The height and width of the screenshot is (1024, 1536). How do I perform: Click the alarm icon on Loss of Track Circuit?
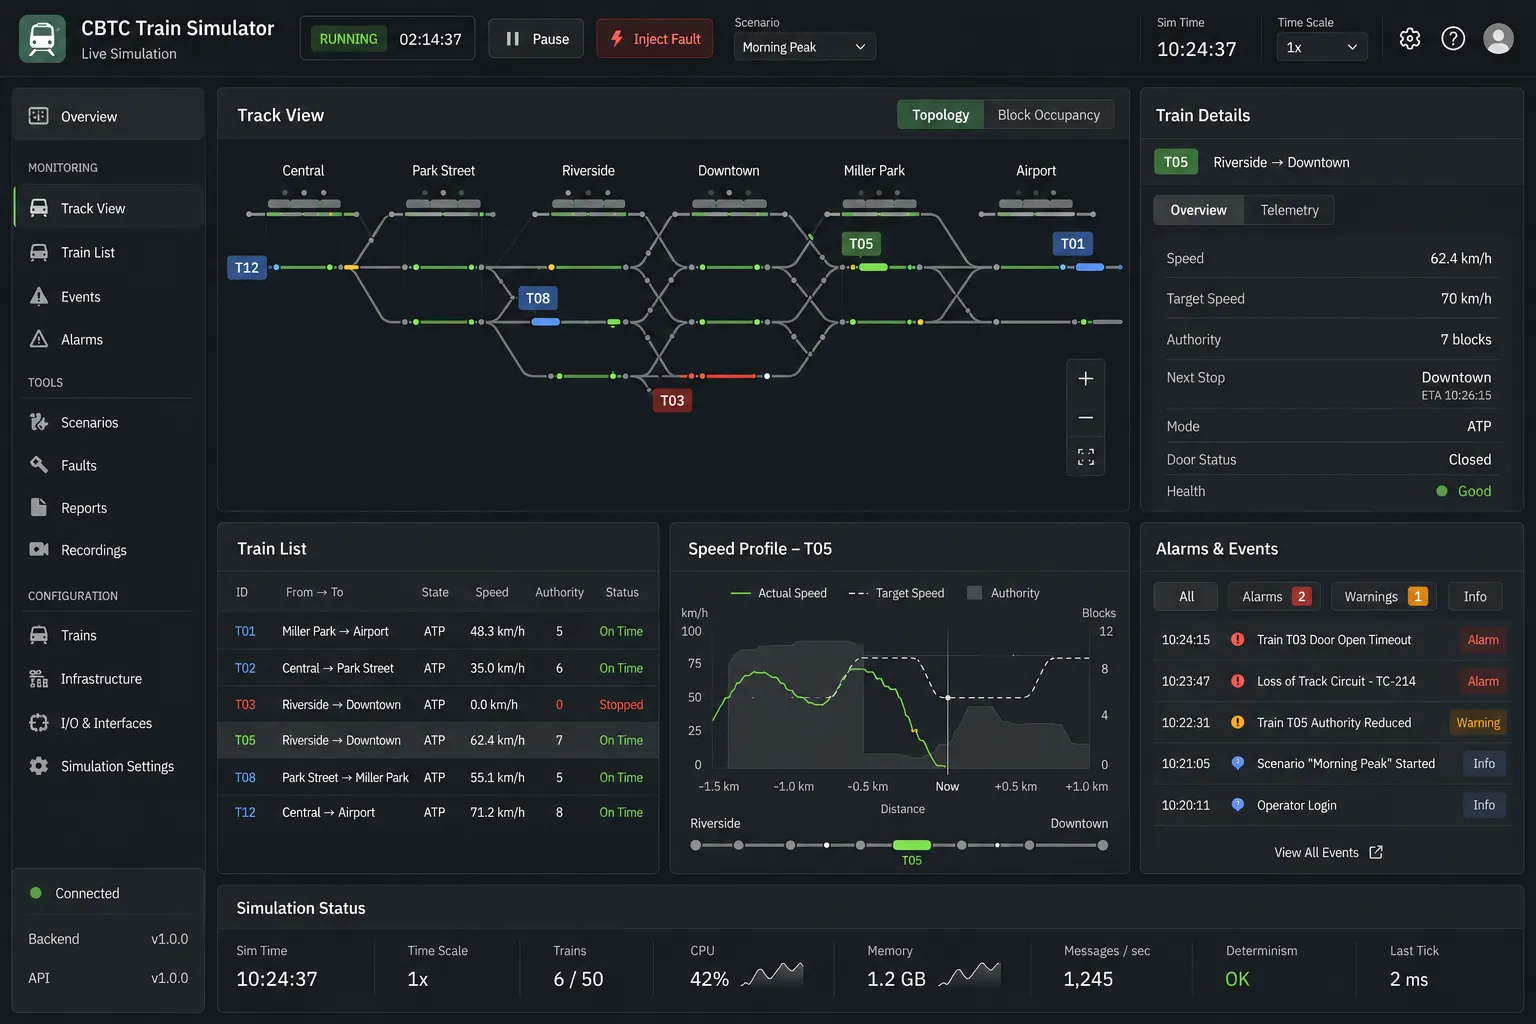click(x=1237, y=681)
